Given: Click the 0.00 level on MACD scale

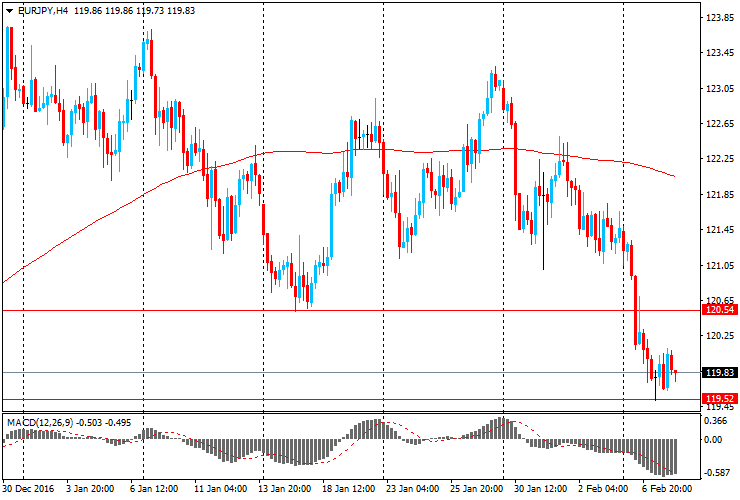Looking at the screenshot, I should 716,439.
